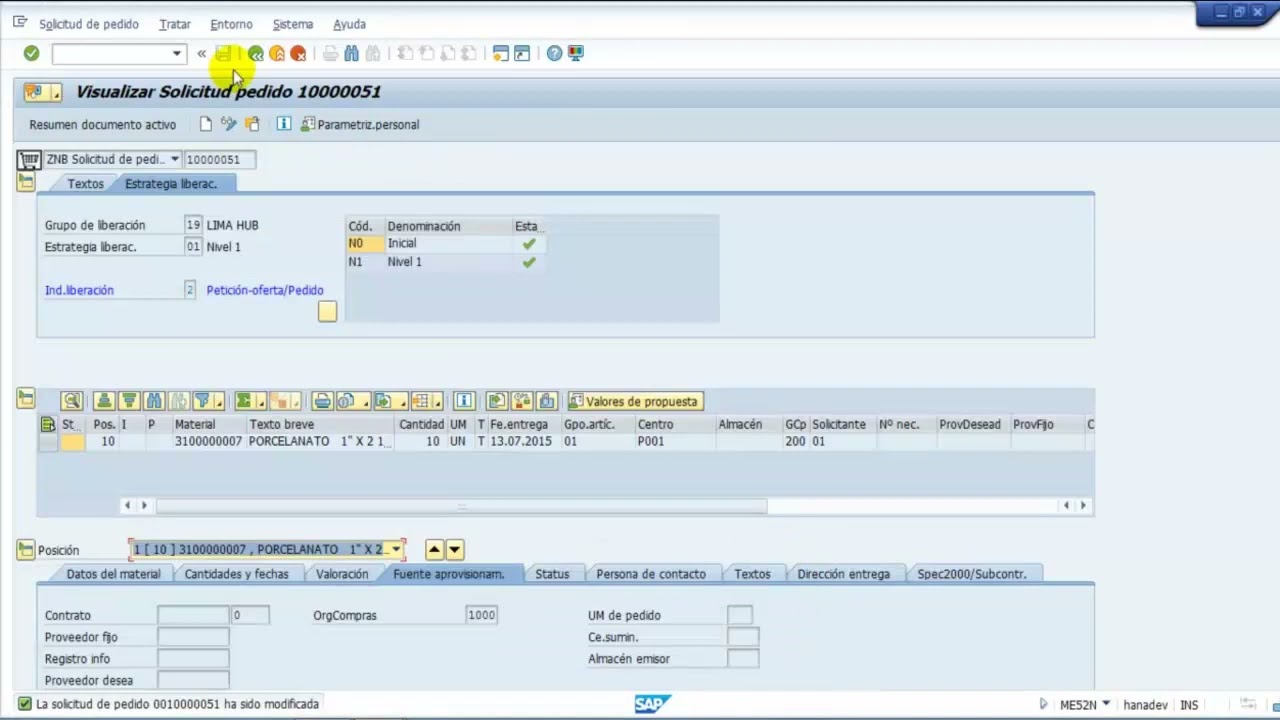Click the Sort descending icon in item toolbar
The width and height of the screenshot is (1280, 720).
pyautogui.click(x=129, y=401)
